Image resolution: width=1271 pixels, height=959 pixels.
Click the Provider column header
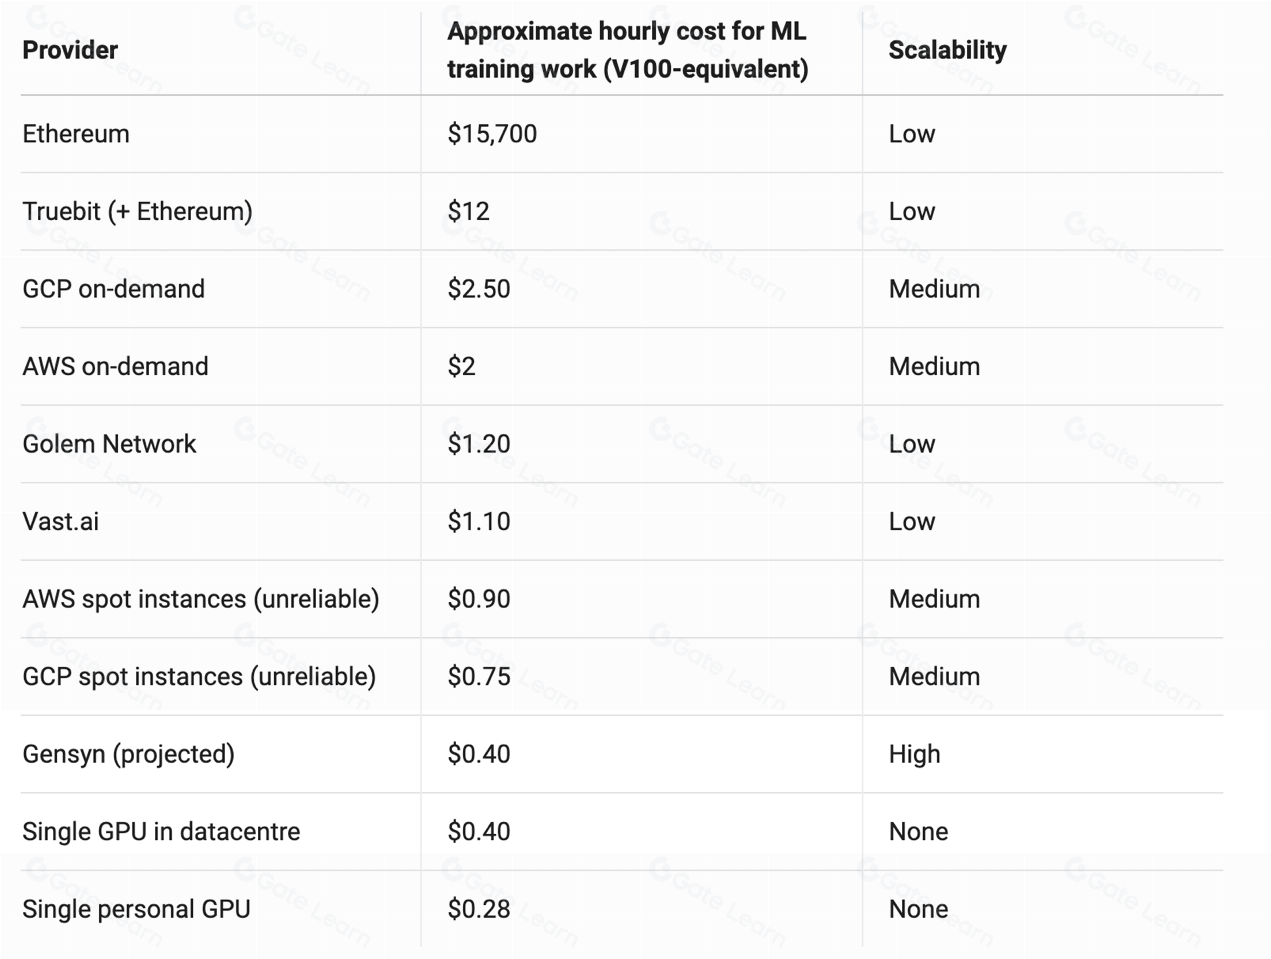pyautogui.click(x=70, y=50)
